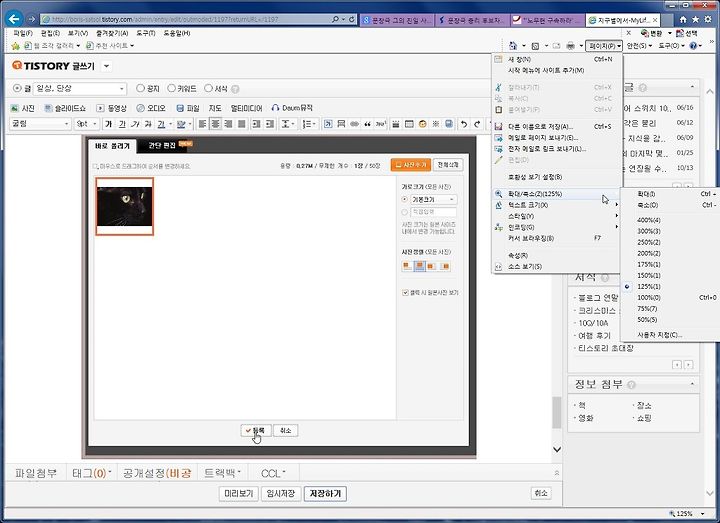Click the browser address URL field
Image resolution: width=720 pixels, height=523 pixels.
[186, 19]
